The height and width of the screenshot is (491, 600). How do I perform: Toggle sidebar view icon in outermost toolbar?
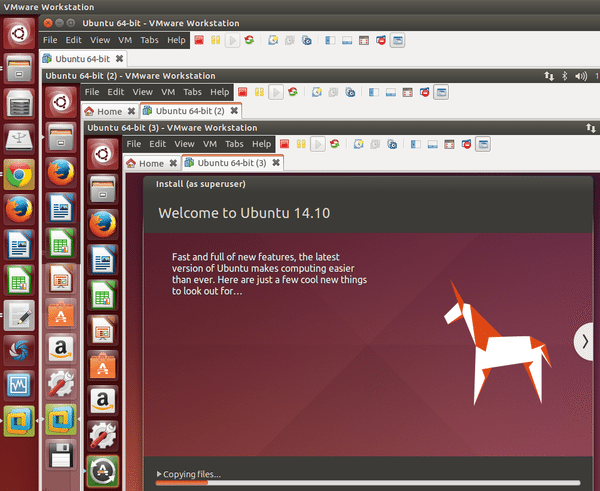coord(330,40)
